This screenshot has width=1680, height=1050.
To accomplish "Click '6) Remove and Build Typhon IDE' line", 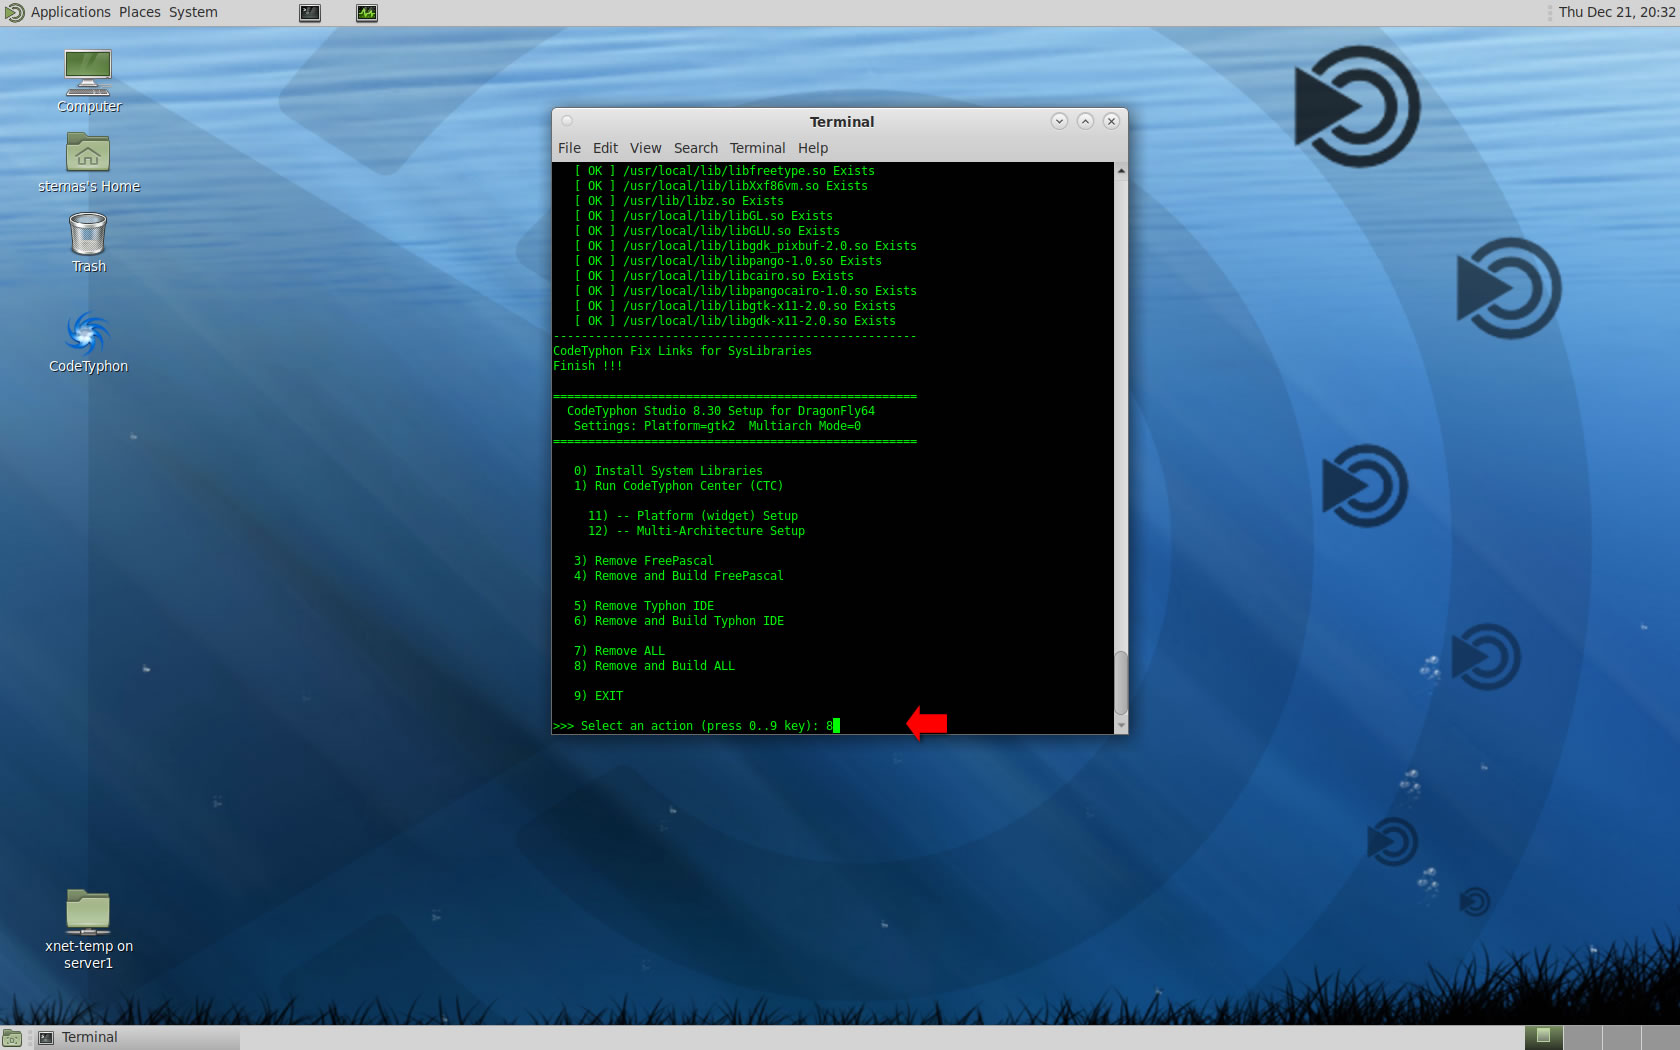I will point(679,621).
